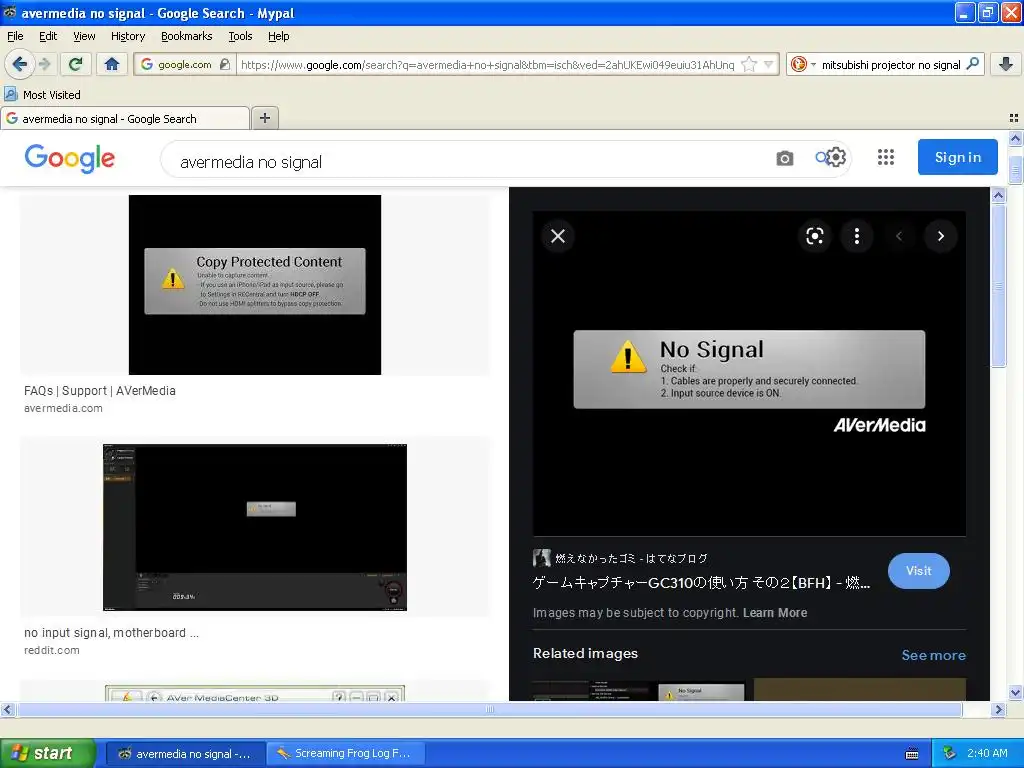Viewport: 1024px width, 768px height.
Task: Click the Learn More copyright link
Action: coord(775,613)
